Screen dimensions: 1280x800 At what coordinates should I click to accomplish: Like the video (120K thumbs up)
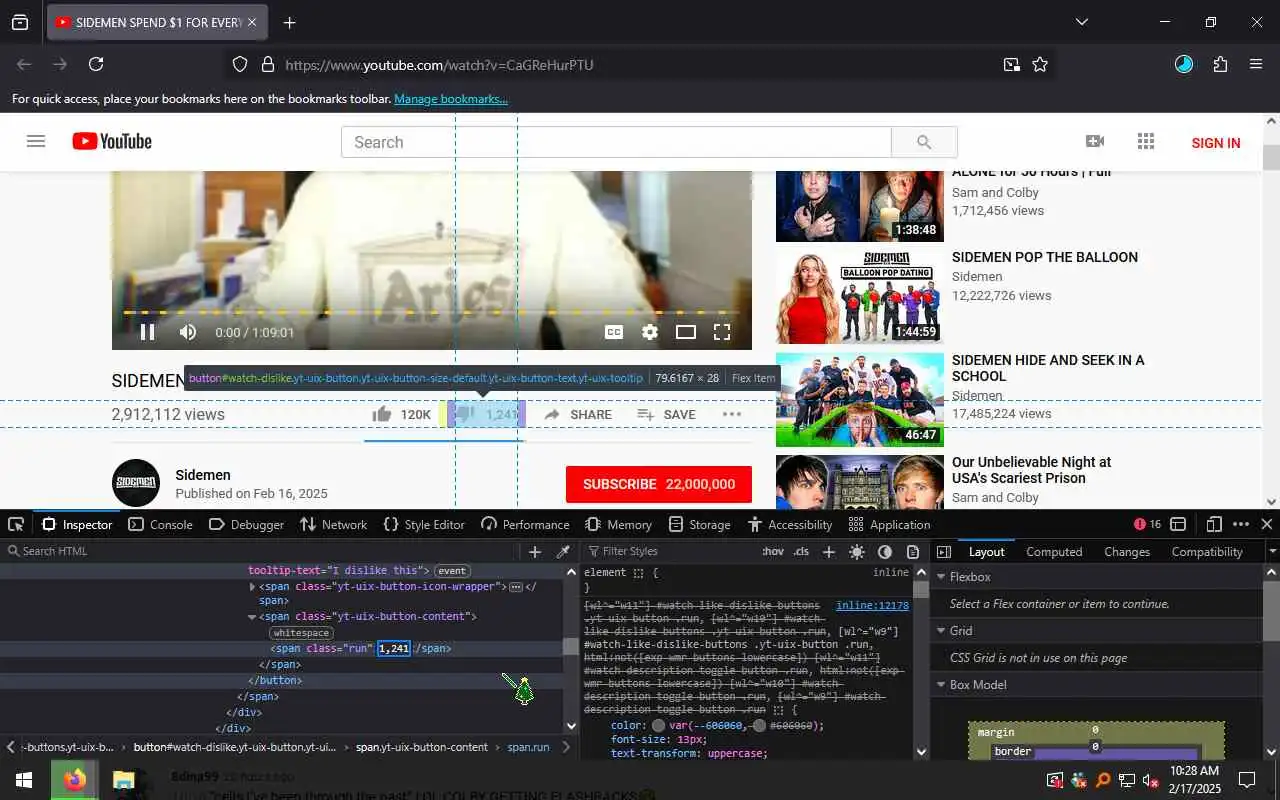[x=401, y=414]
